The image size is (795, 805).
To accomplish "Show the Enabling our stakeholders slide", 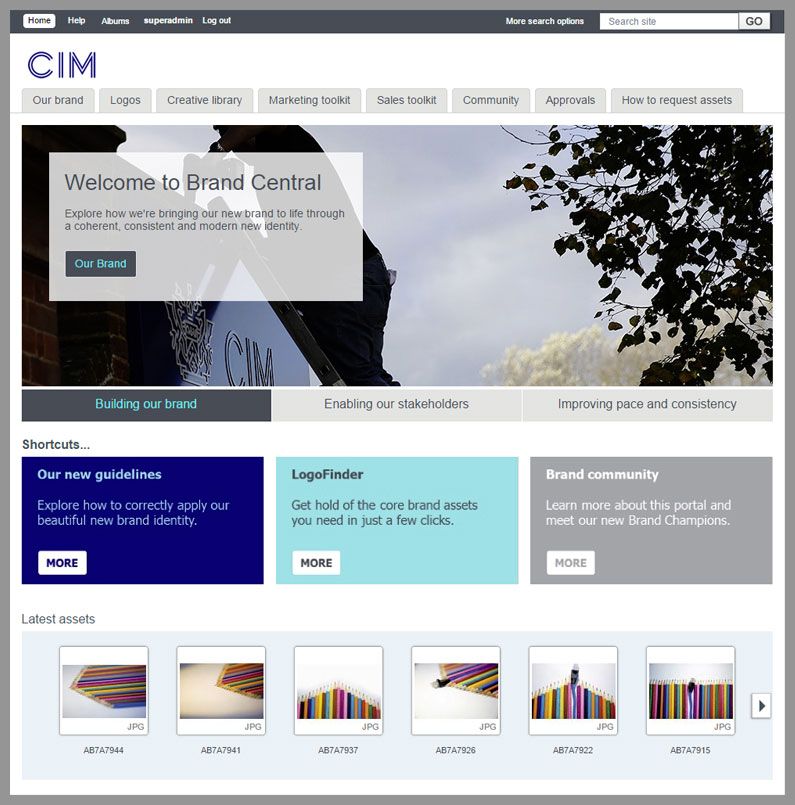I will (396, 405).
